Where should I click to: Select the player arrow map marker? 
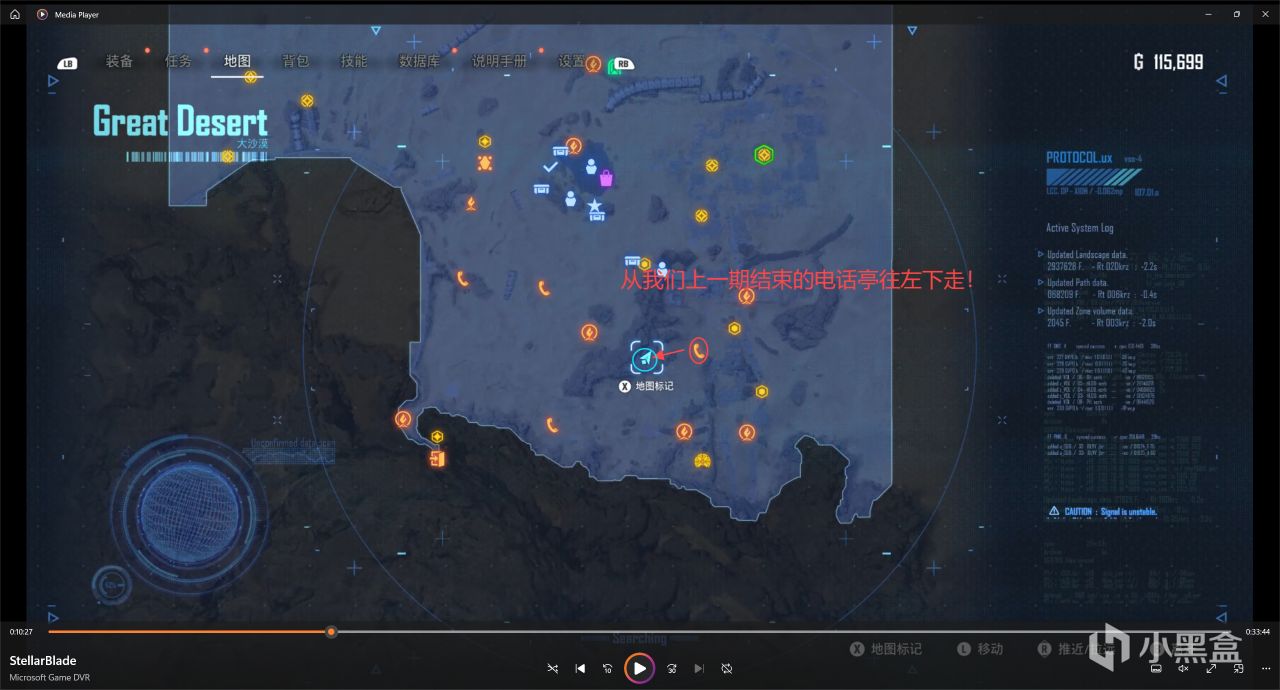[646, 358]
